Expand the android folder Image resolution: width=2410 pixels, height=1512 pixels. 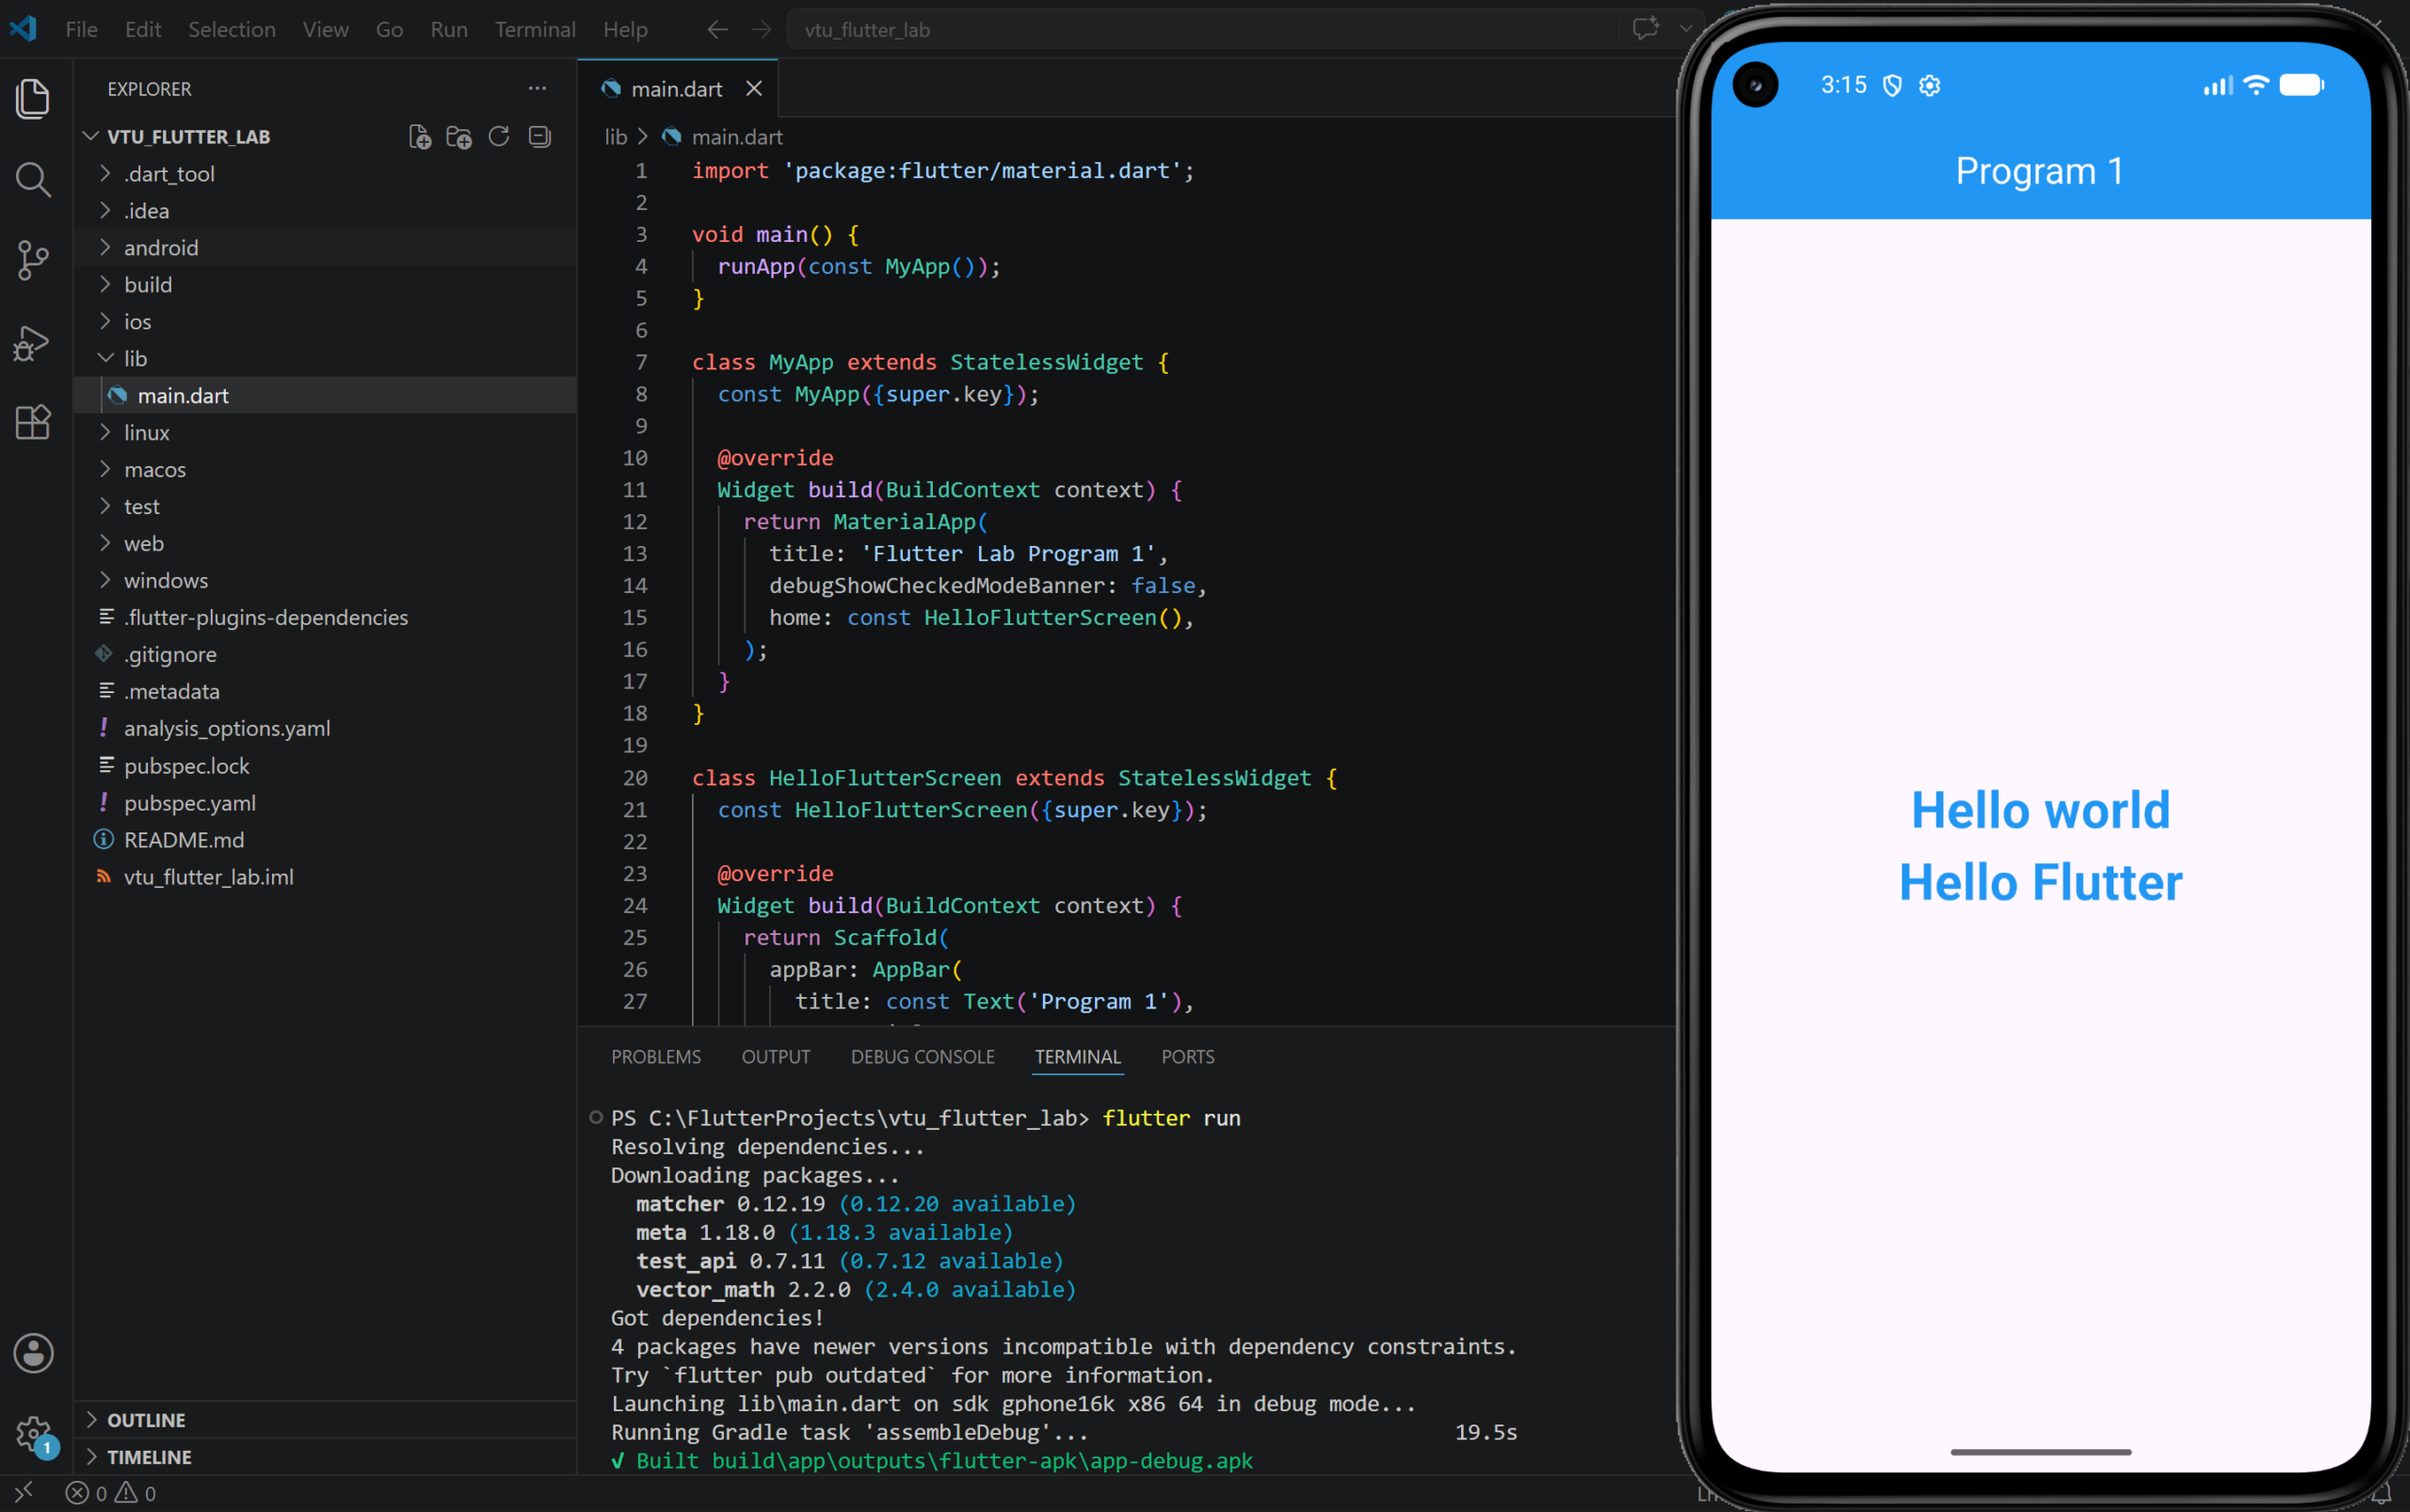[x=161, y=248]
